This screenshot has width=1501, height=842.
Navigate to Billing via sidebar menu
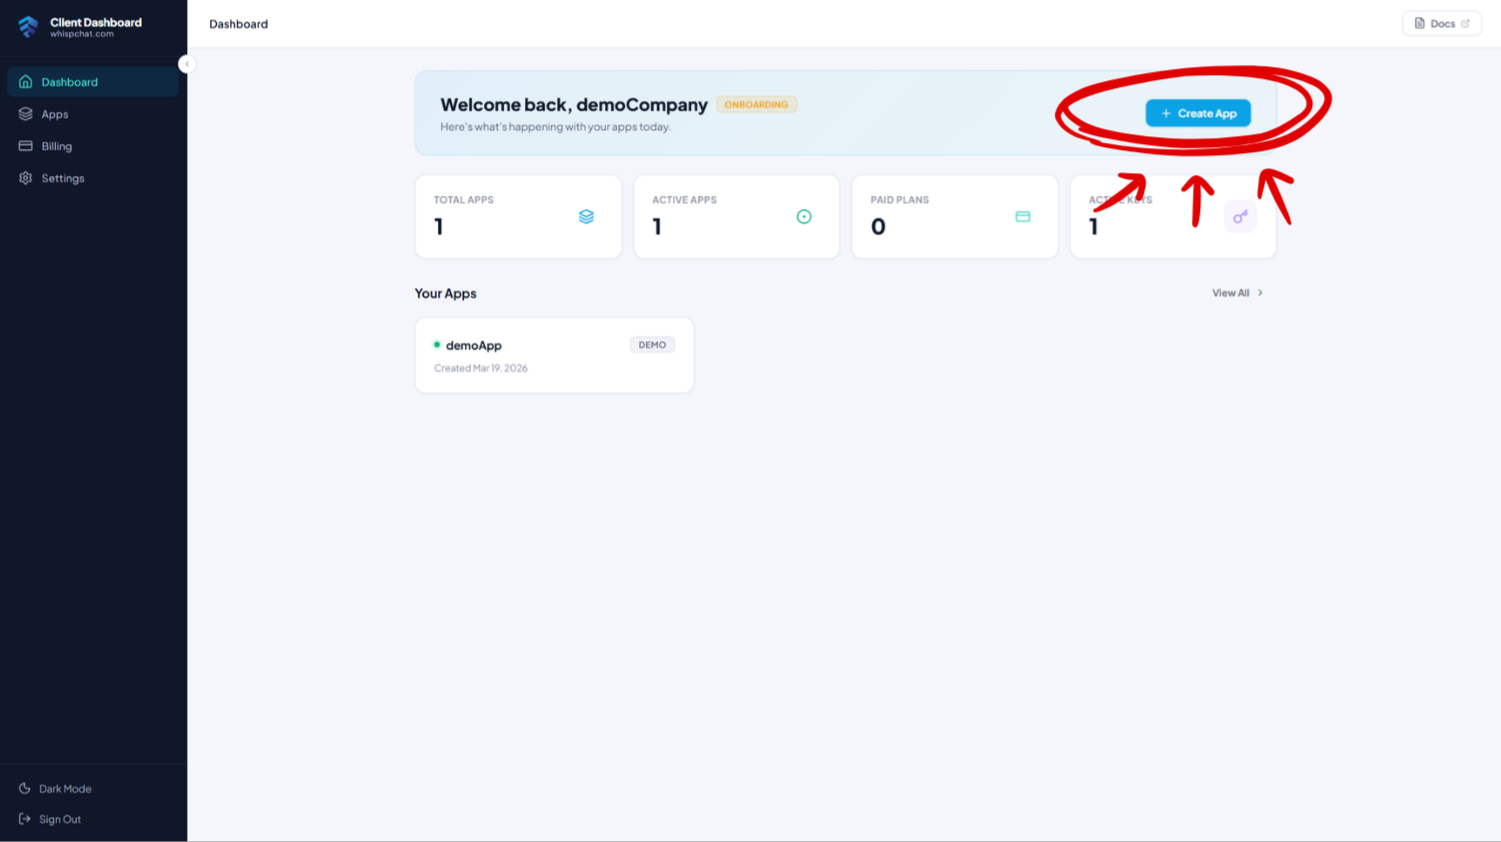[57, 146]
